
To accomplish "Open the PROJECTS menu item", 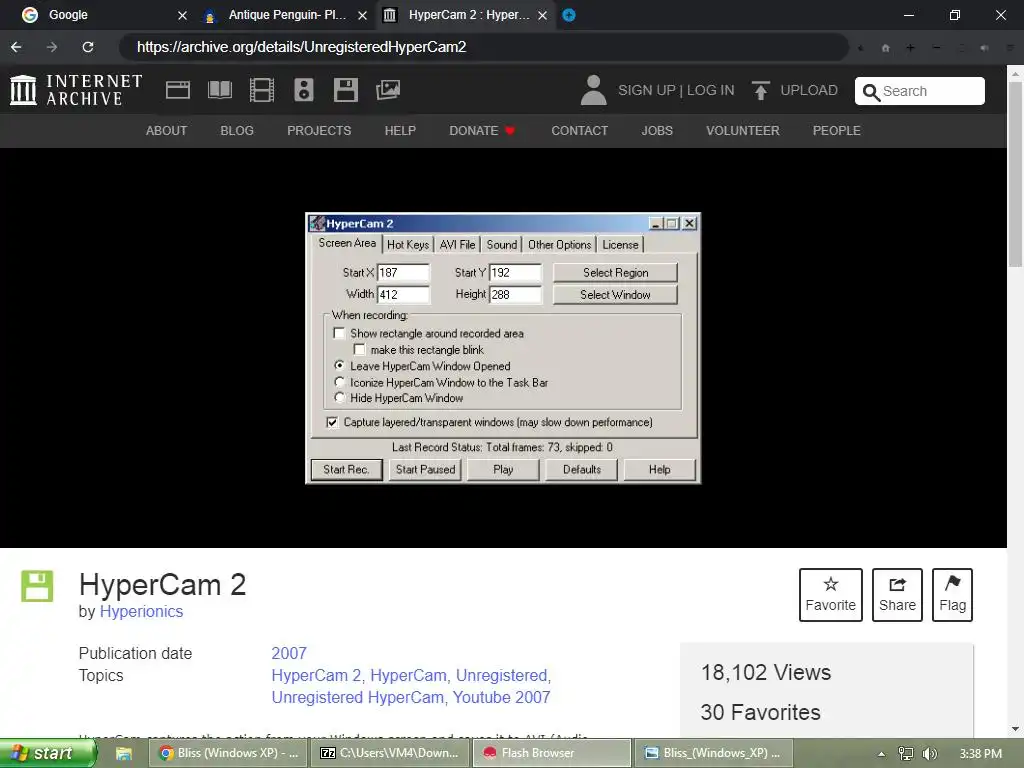I will click(319, 131).
